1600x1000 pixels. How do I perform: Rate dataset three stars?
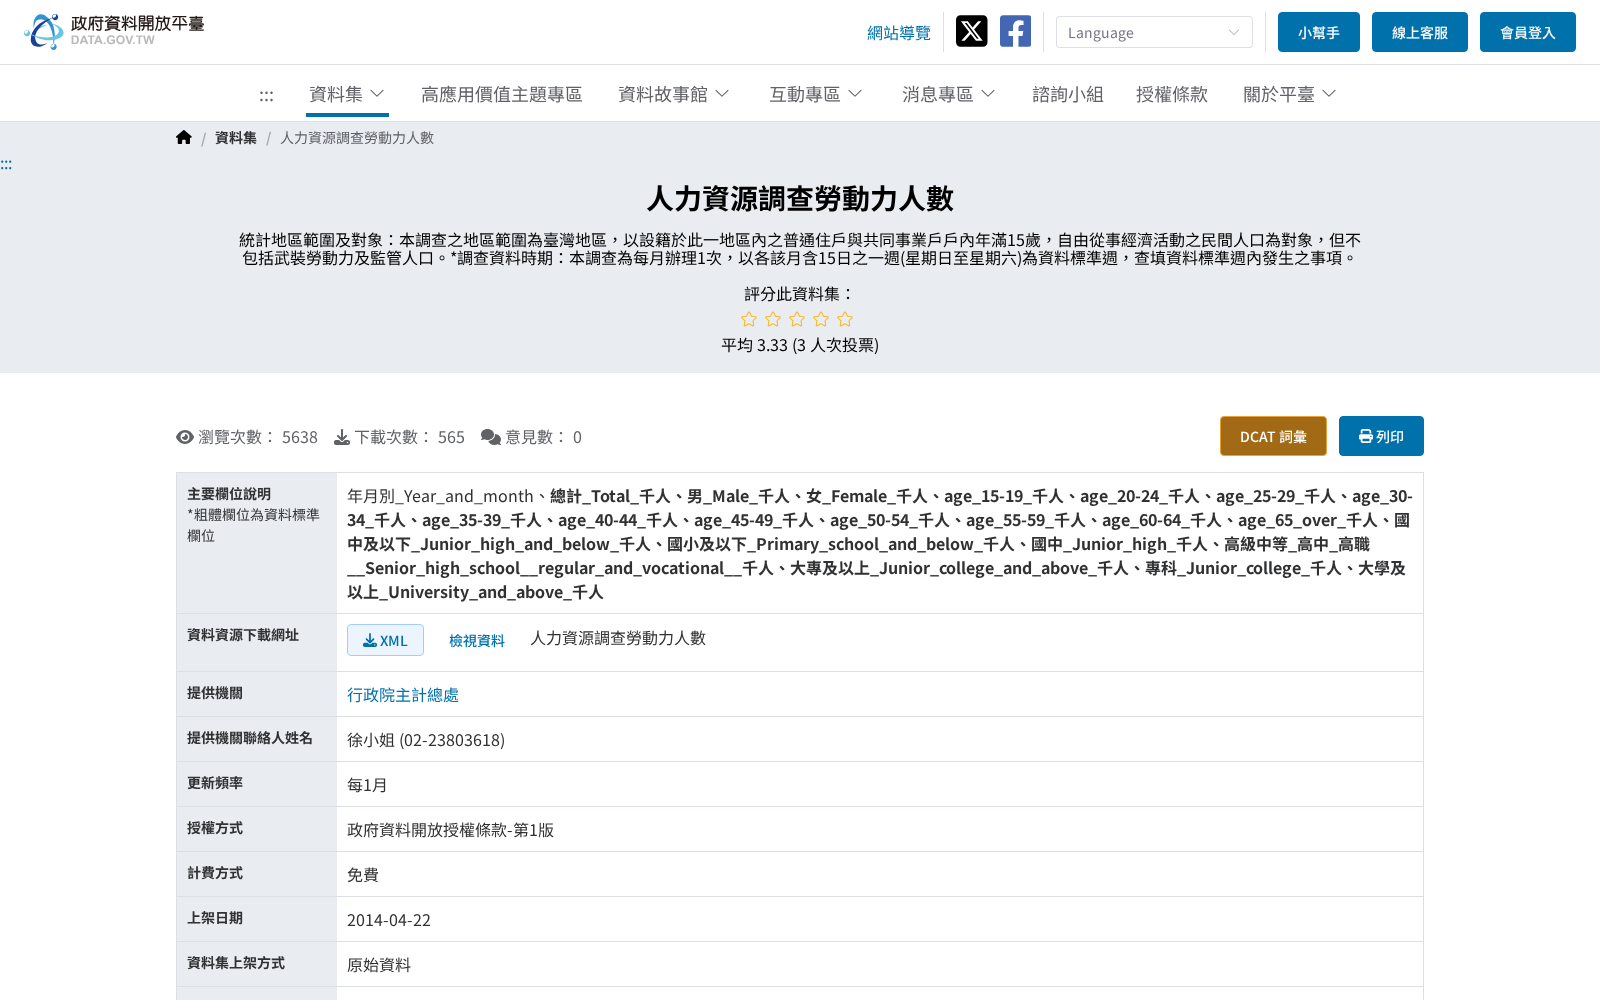[797, 319]
